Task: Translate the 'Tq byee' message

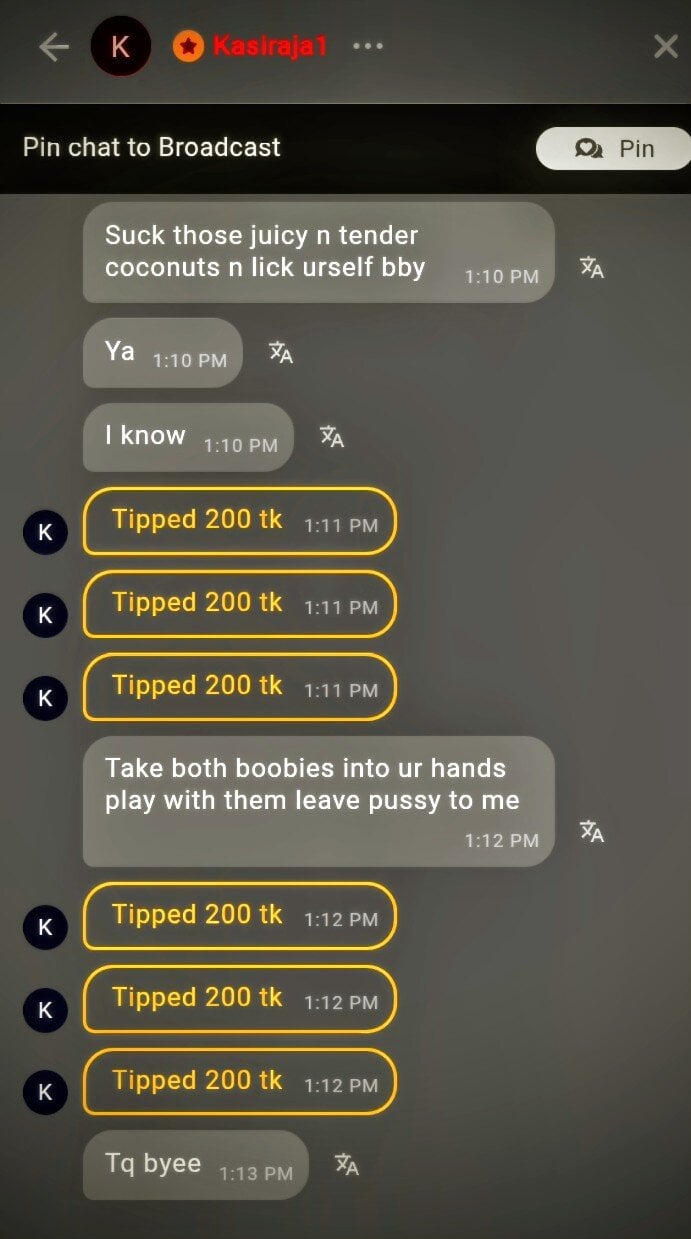Action: [x=347, y=1164]
